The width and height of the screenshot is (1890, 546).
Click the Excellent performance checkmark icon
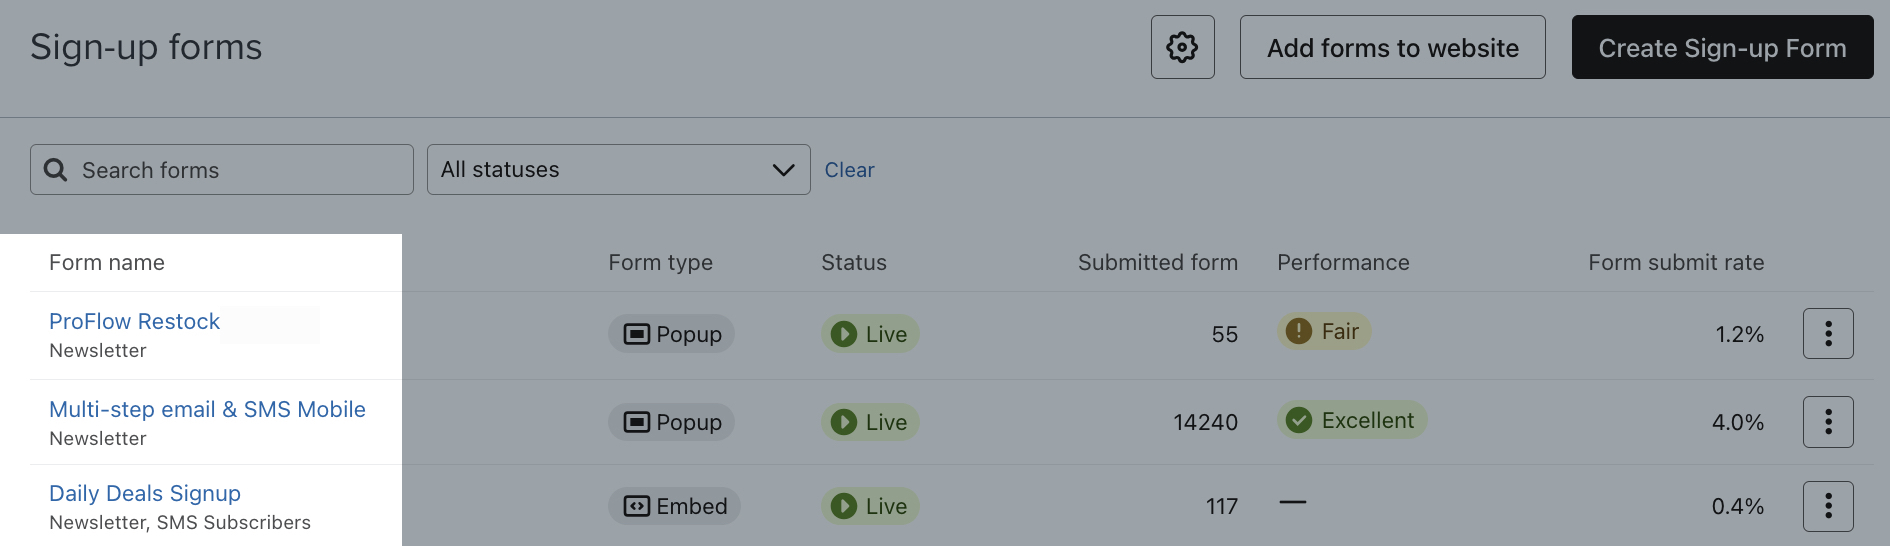click(x=1298, y=420)
